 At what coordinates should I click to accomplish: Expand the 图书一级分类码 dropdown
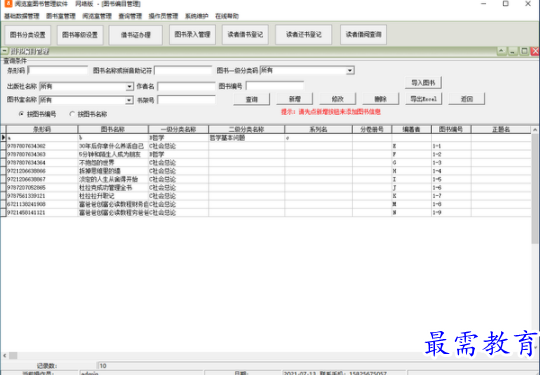point(350,71)
